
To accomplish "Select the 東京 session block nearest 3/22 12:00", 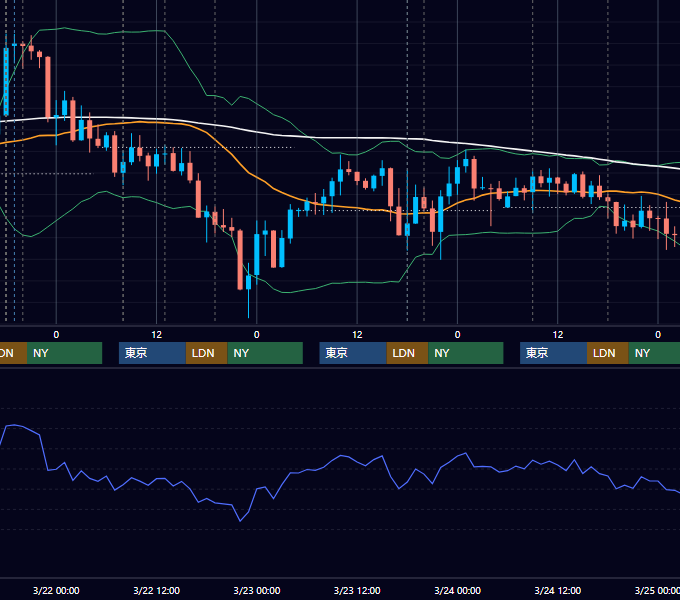I will [x=152, y=353].
